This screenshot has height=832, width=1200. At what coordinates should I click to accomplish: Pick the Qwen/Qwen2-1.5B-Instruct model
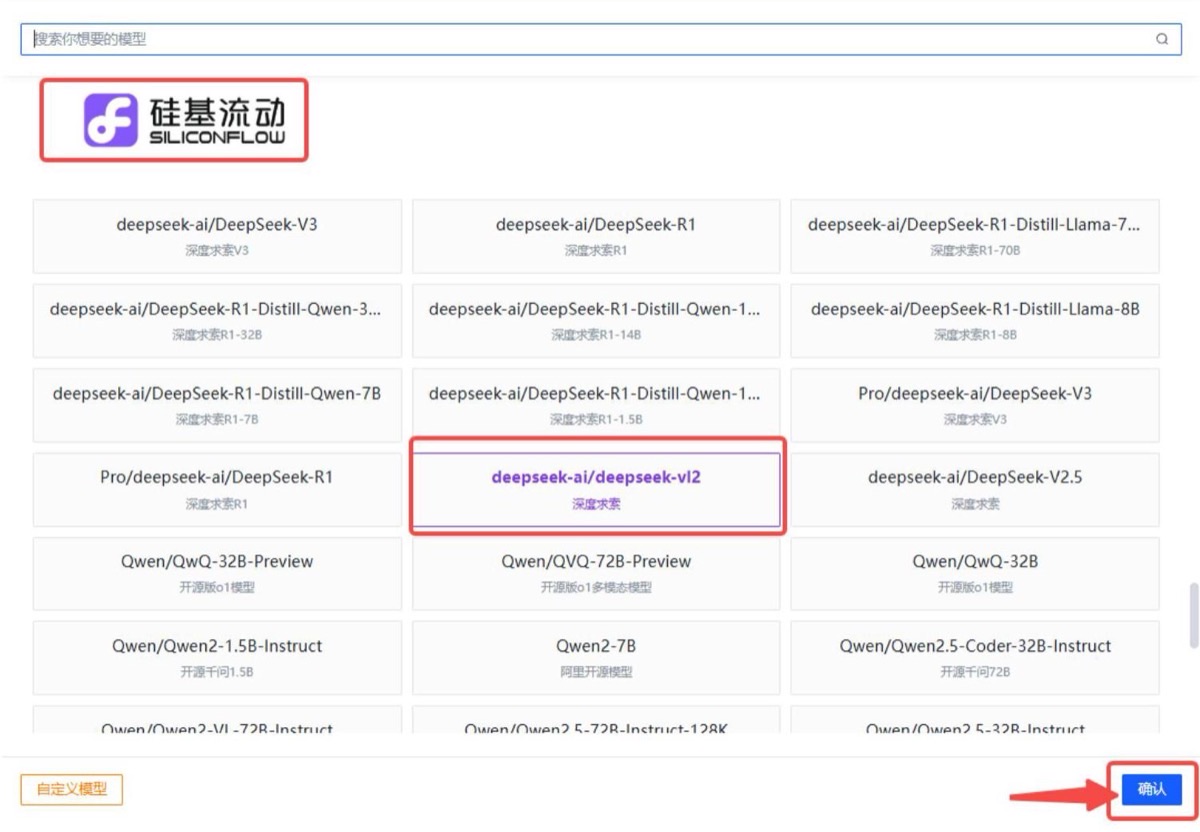coord(217,658)
